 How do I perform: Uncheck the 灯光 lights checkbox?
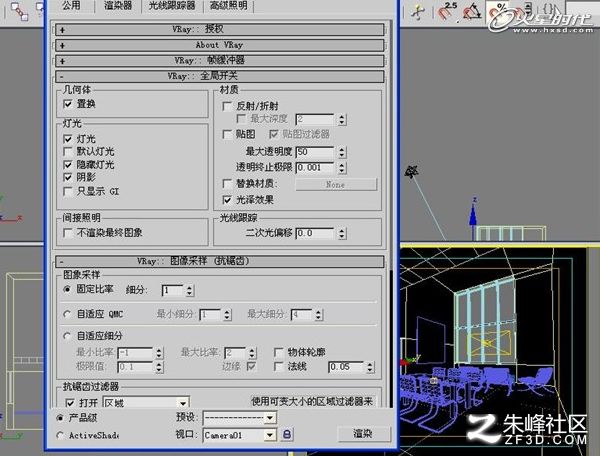point(68,138)
